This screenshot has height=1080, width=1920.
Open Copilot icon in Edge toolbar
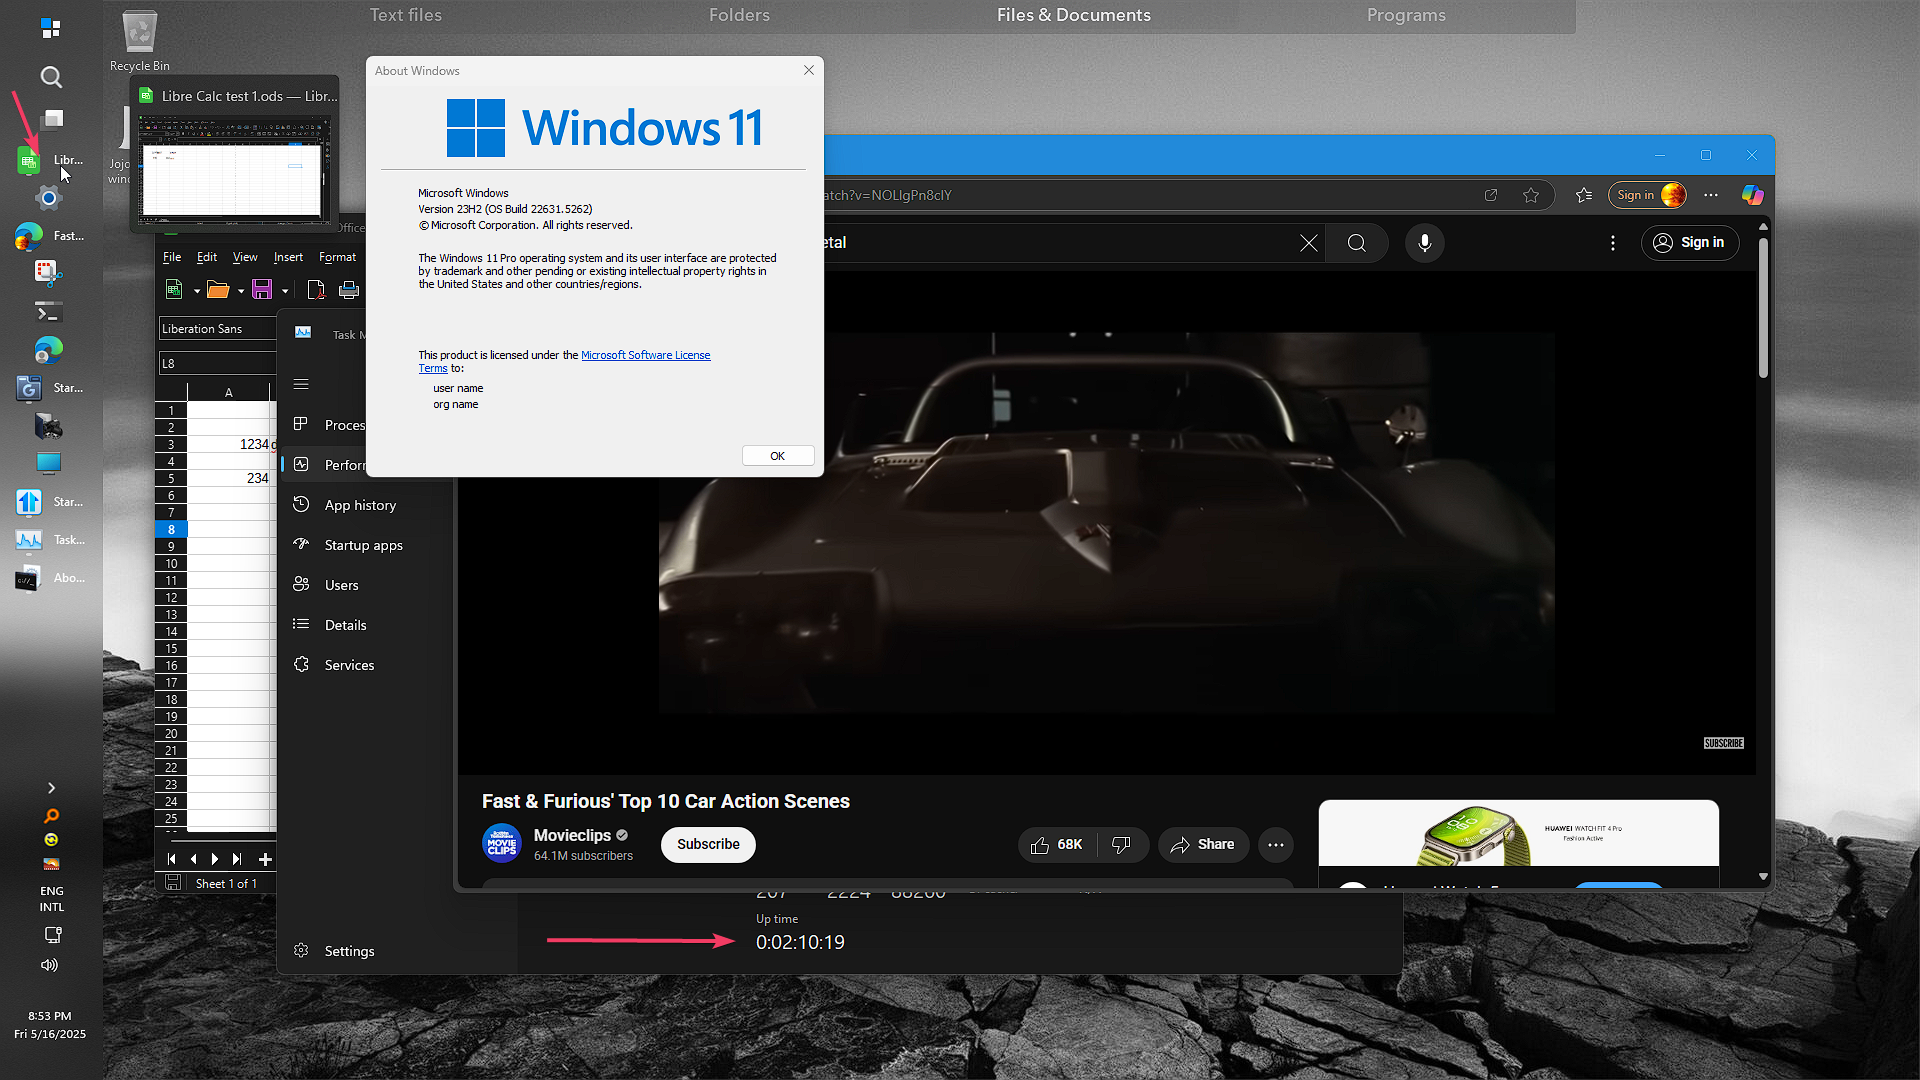(x=1753, y=195)
